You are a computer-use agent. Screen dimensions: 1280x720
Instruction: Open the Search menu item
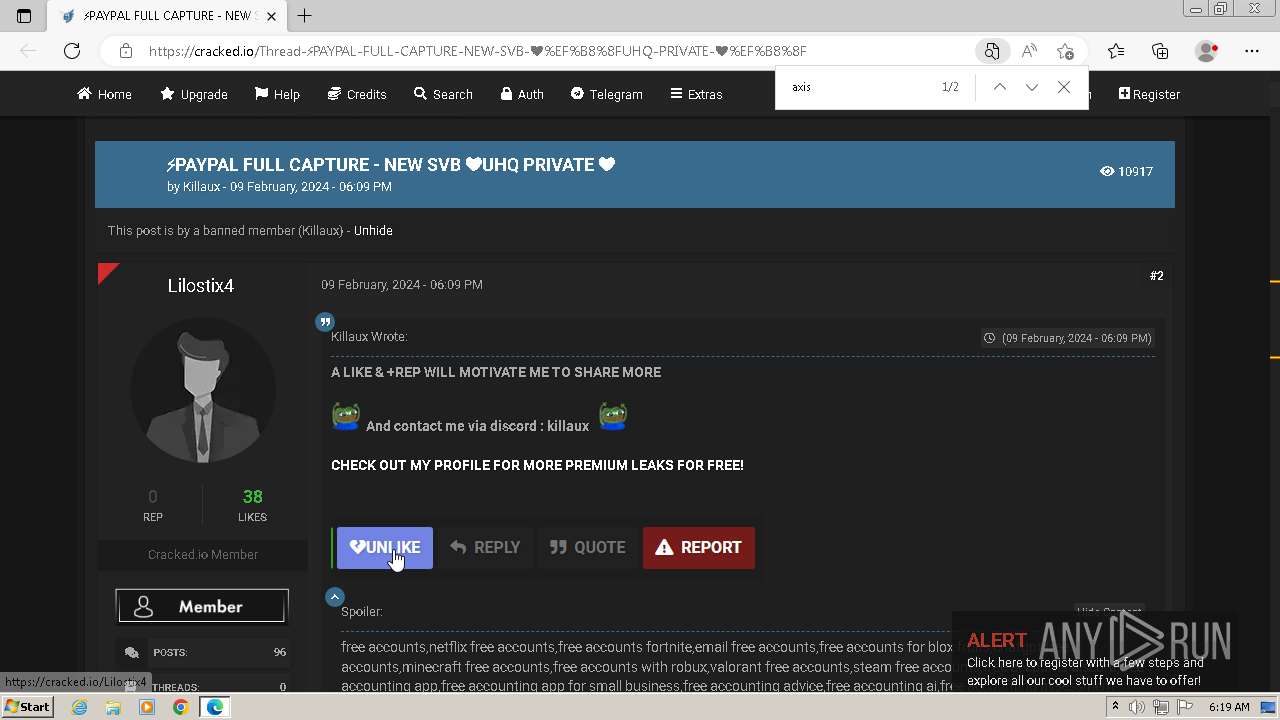(443, 94)
